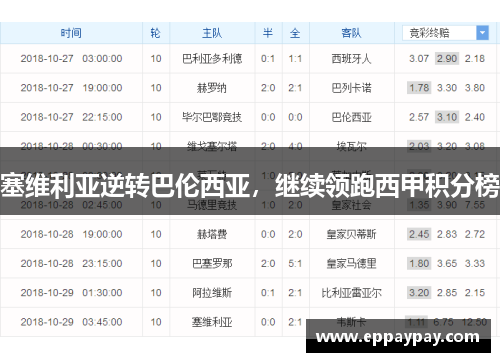This screenshot has width=500, height=362.
Task: Open away team 比利亚雷亚尔
Action: (x=351, y=293)
